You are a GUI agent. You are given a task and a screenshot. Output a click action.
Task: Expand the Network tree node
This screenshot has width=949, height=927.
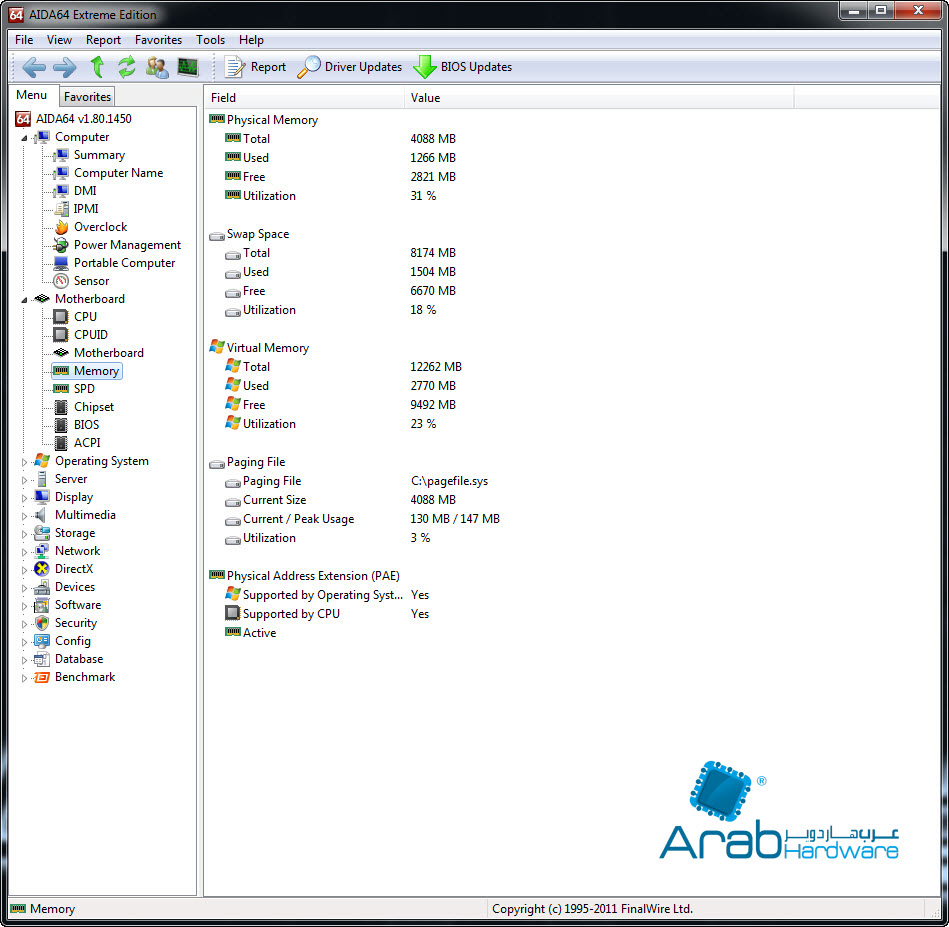tap(24, 552)
